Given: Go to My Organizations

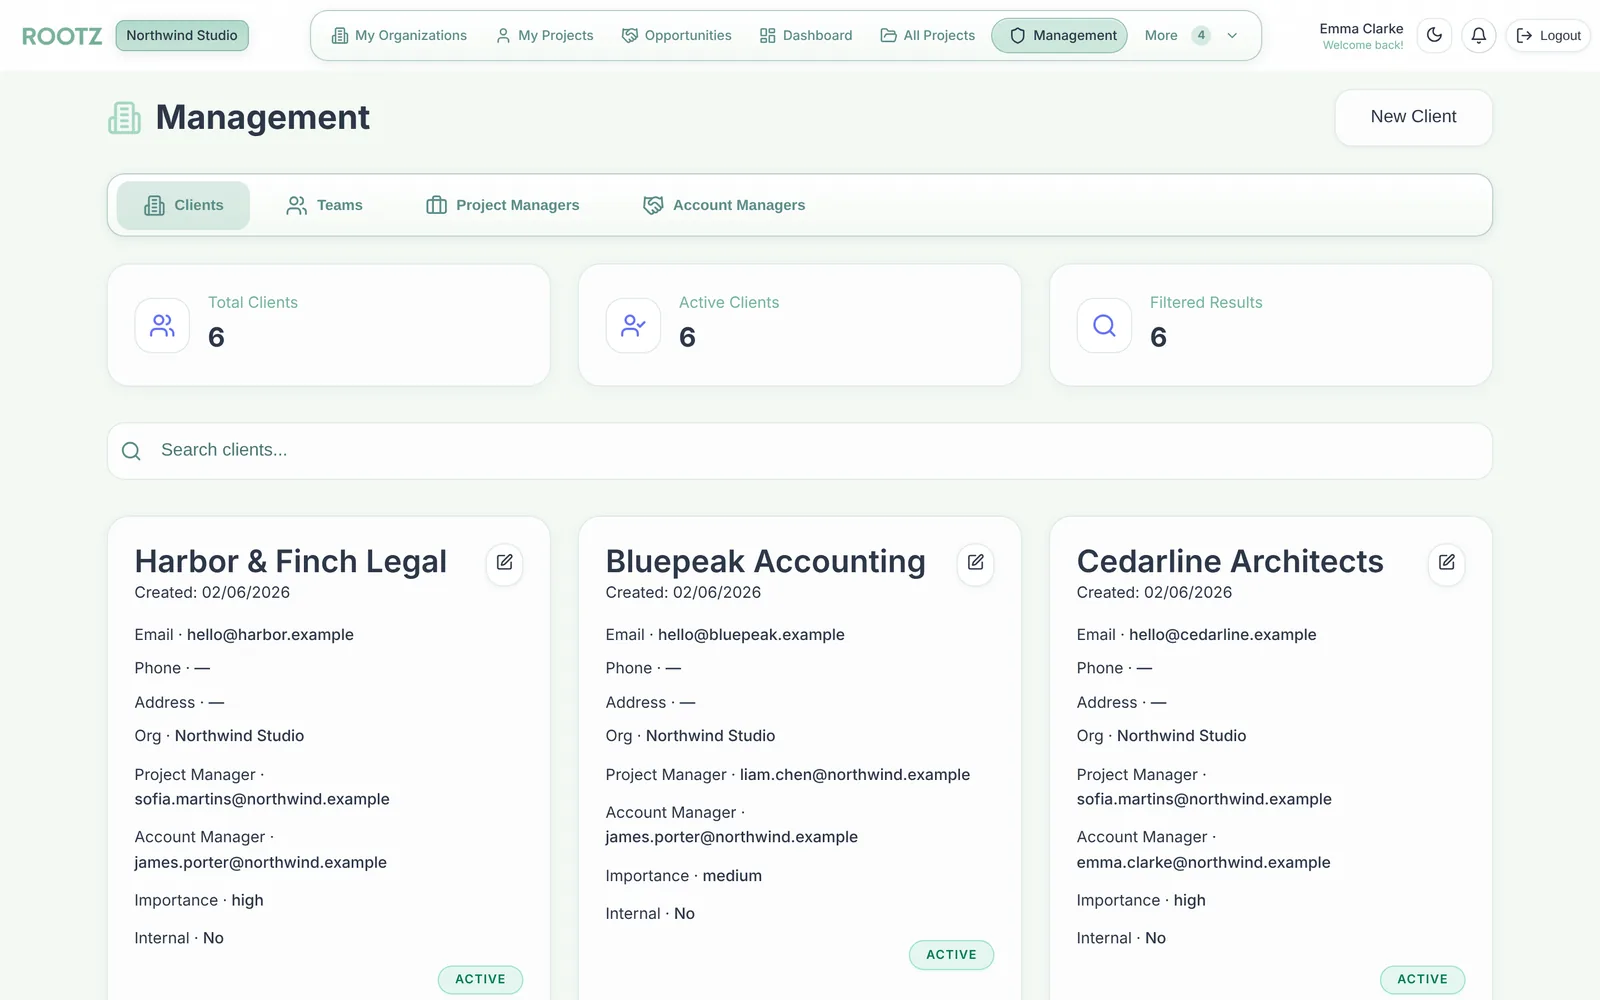Looking at the screenshot, I should coord(399,35).
